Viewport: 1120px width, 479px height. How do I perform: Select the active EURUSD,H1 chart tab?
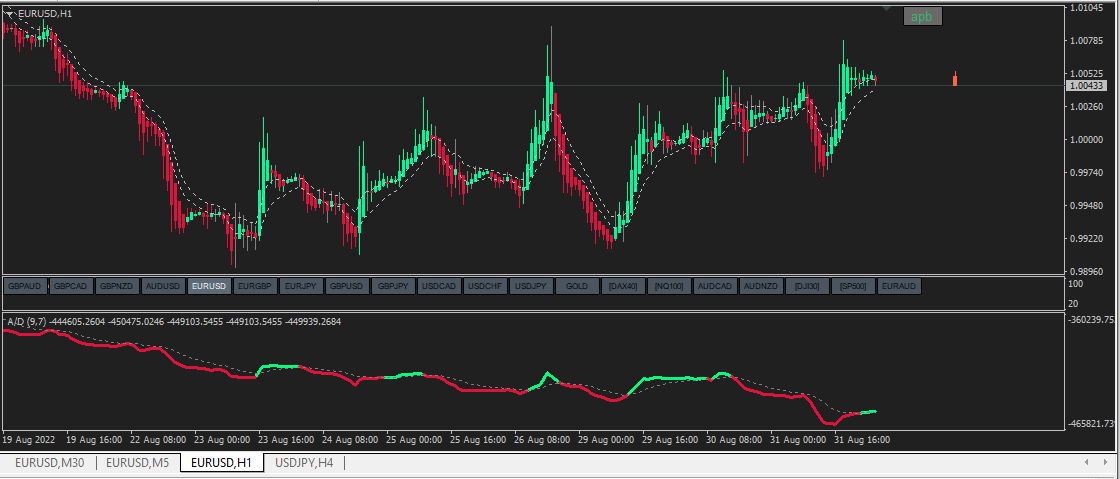click(222, 463)
